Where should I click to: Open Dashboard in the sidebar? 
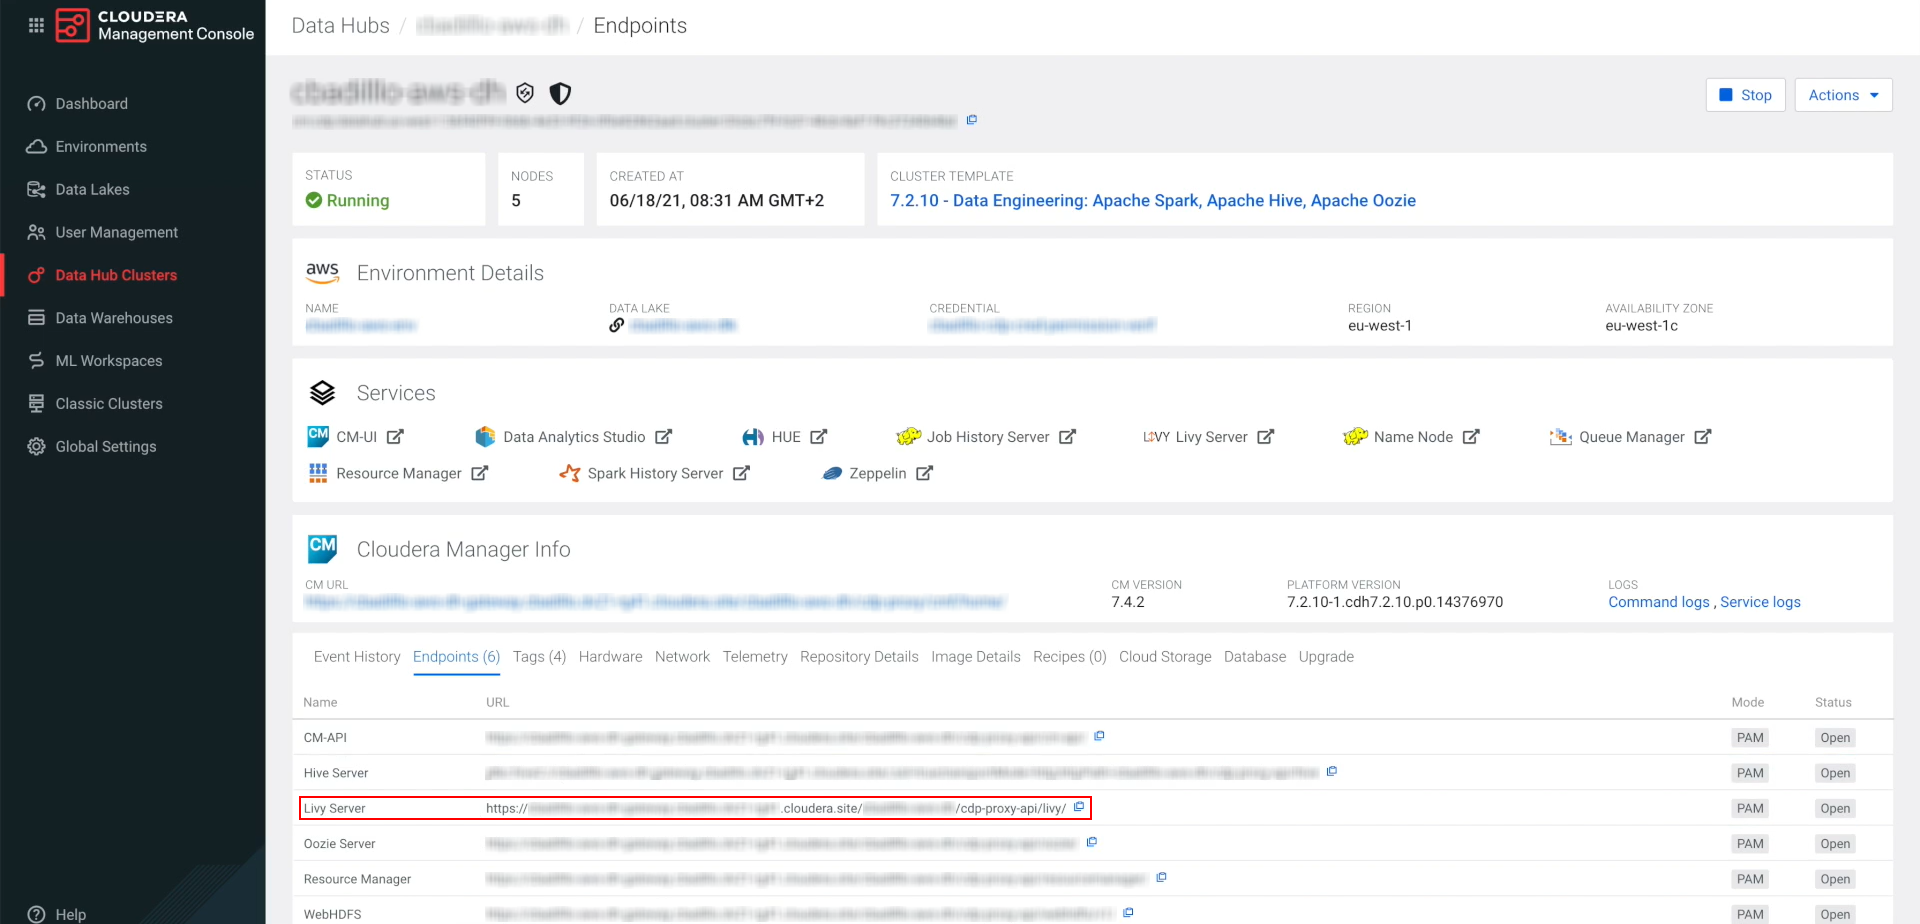pyautogui.click(x=91, y=104)
